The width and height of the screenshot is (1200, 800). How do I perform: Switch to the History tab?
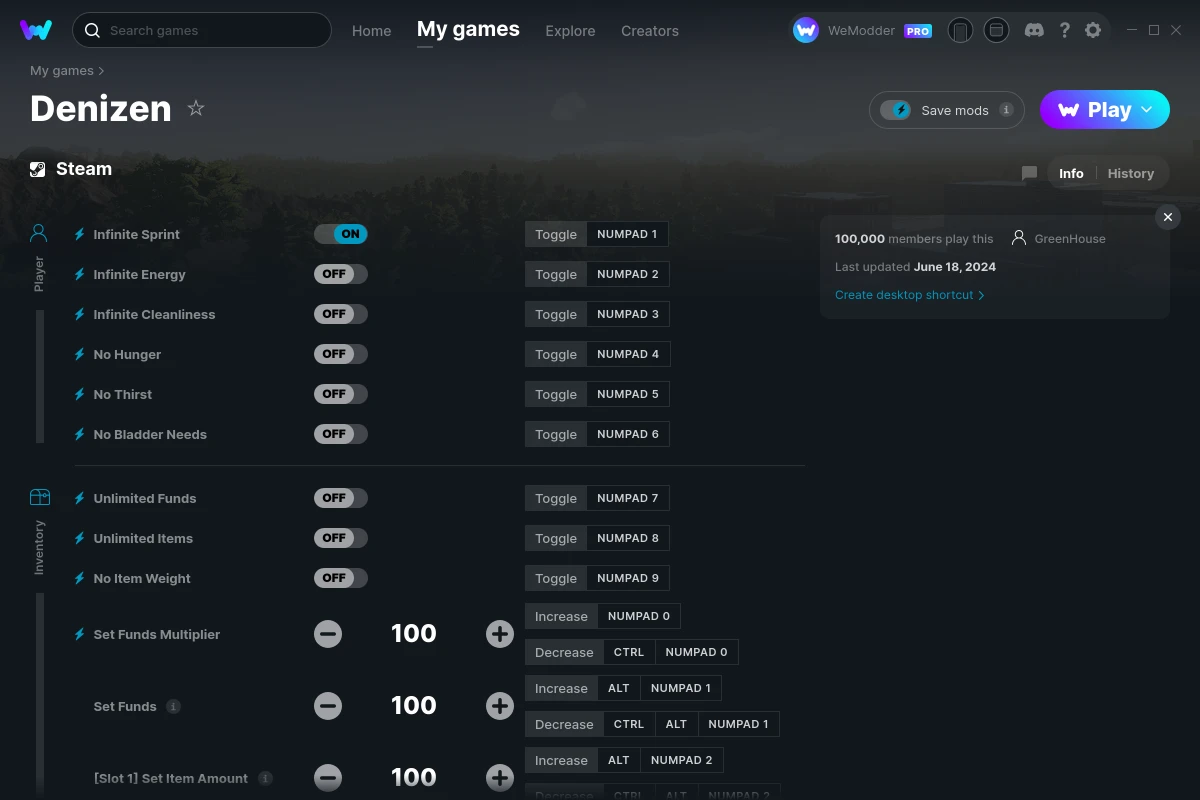coord(1130,173)
